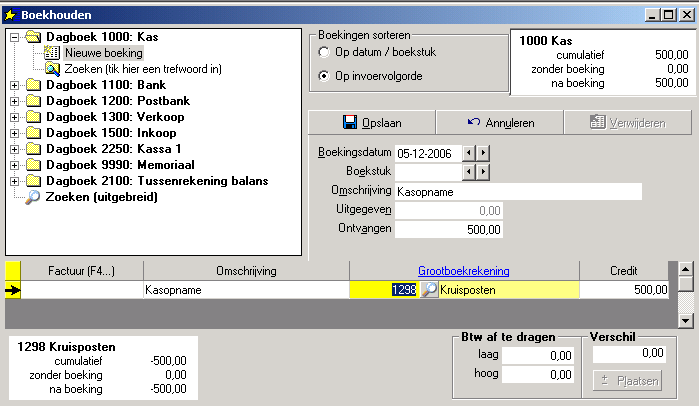This screenshot has width=699, height=406.
Task: Open the Grootboekrekening column header link
Action: (463, 271)
